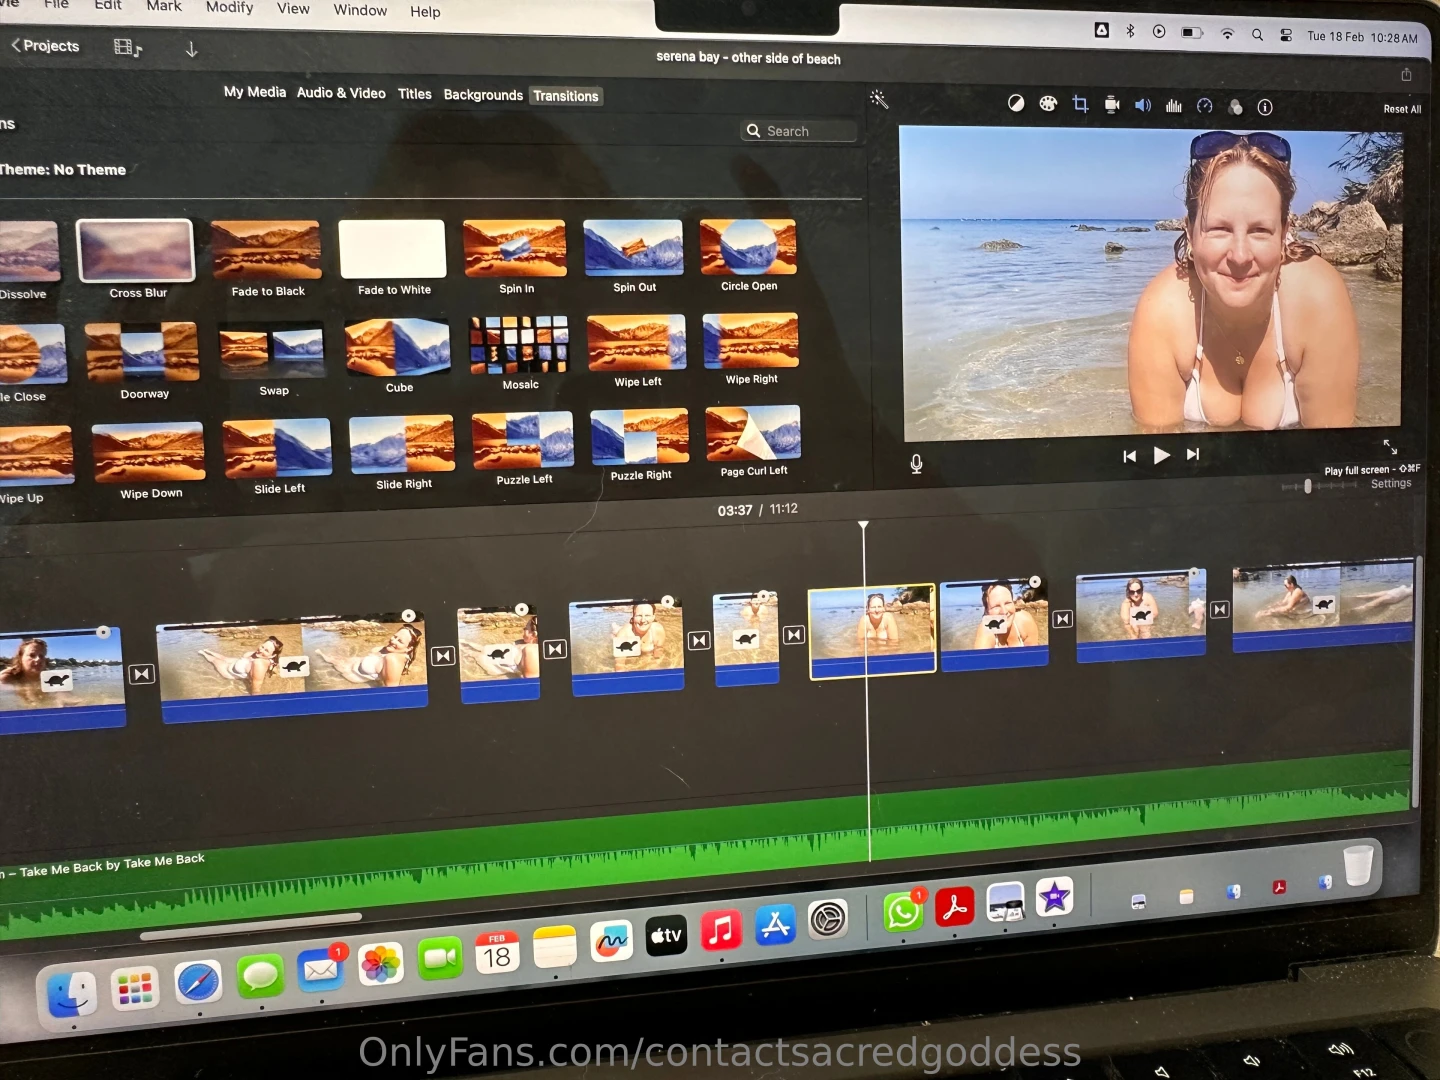Open the color correction palette tool

tap(1048, 103)
